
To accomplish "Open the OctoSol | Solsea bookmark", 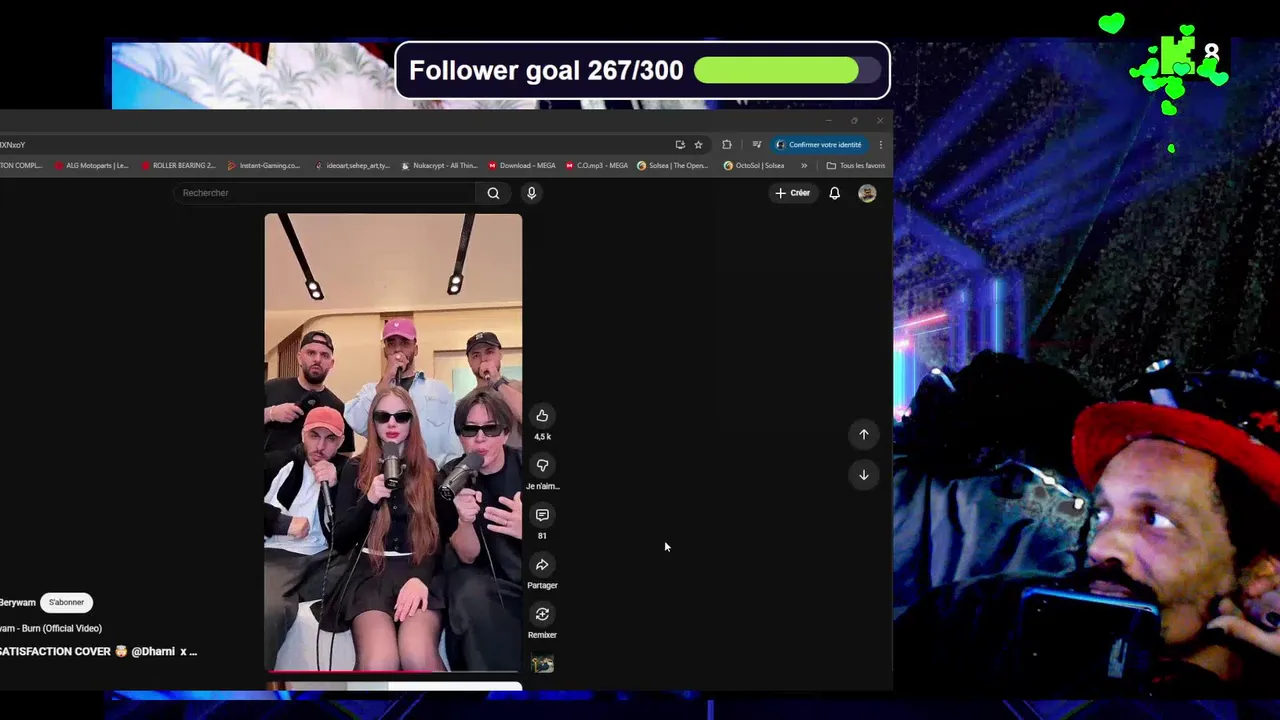I will tap(754, 166).
